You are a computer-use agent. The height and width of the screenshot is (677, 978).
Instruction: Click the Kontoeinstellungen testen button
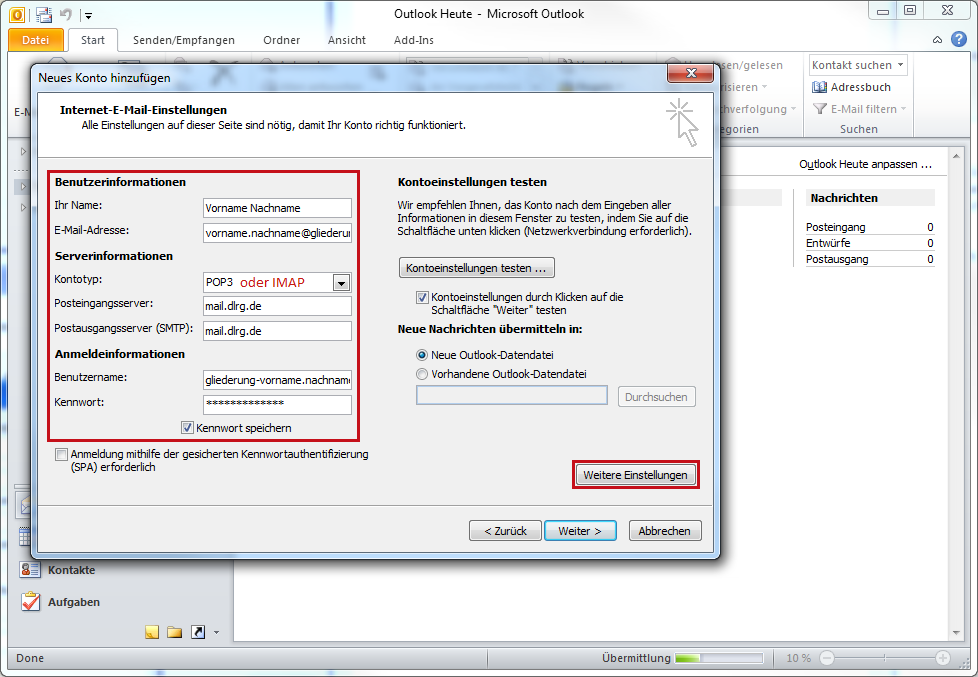(x=477, y=268)
